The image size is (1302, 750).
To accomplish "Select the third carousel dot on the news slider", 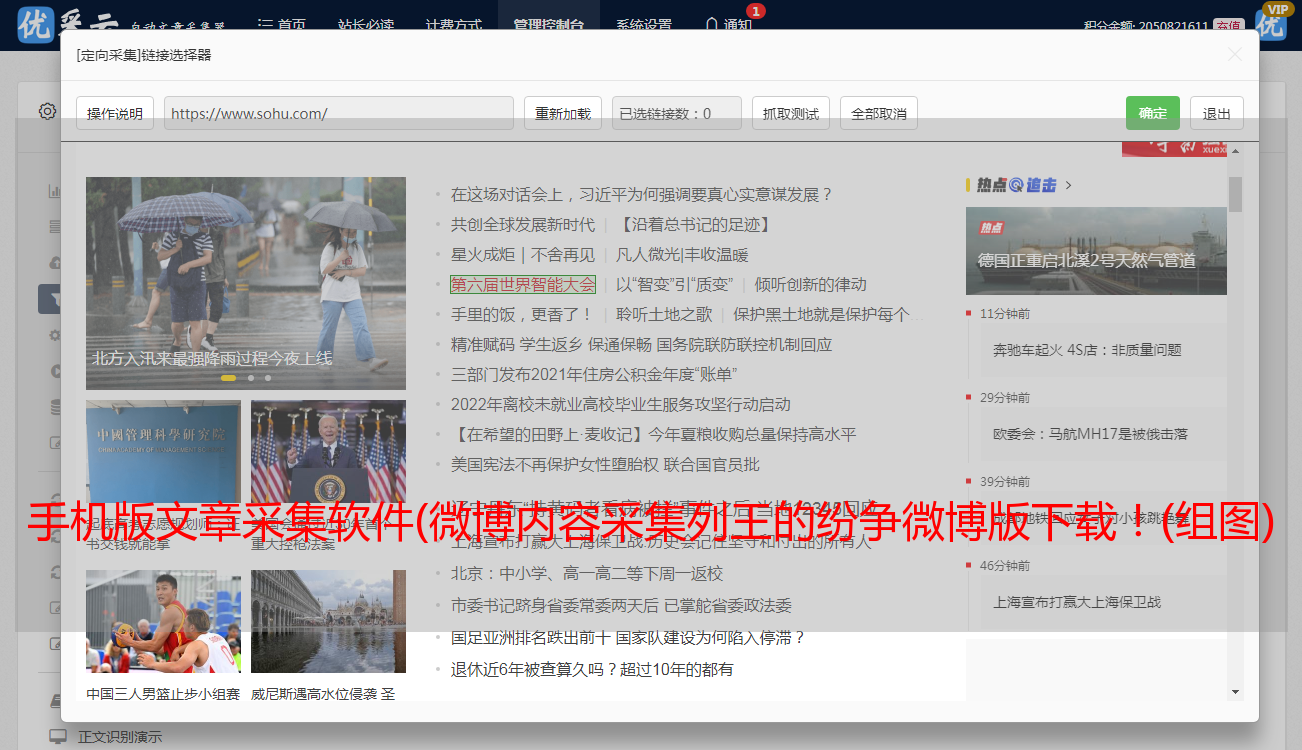I will (268, 378).
